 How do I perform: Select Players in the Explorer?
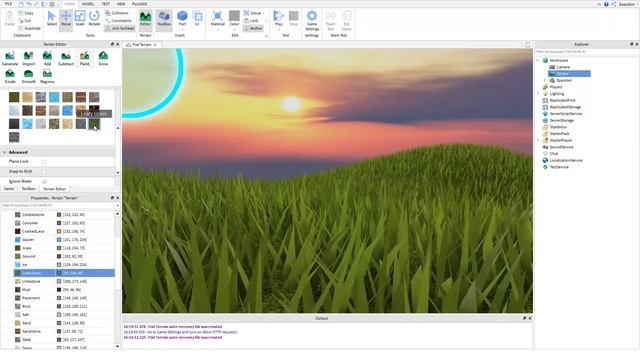556,87
